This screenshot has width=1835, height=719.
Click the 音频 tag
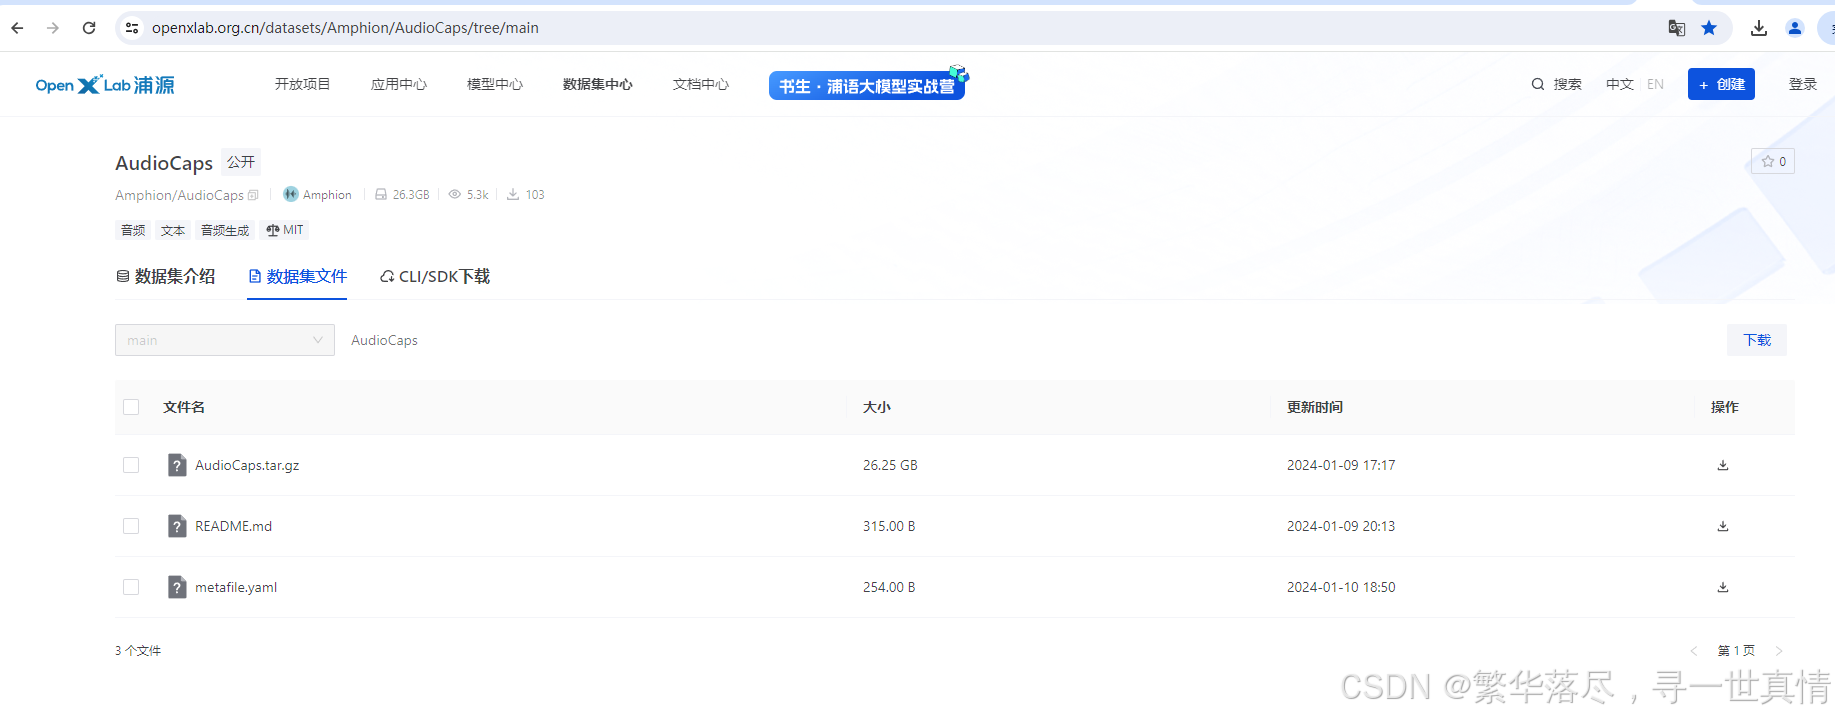click(x=133, y=230)
